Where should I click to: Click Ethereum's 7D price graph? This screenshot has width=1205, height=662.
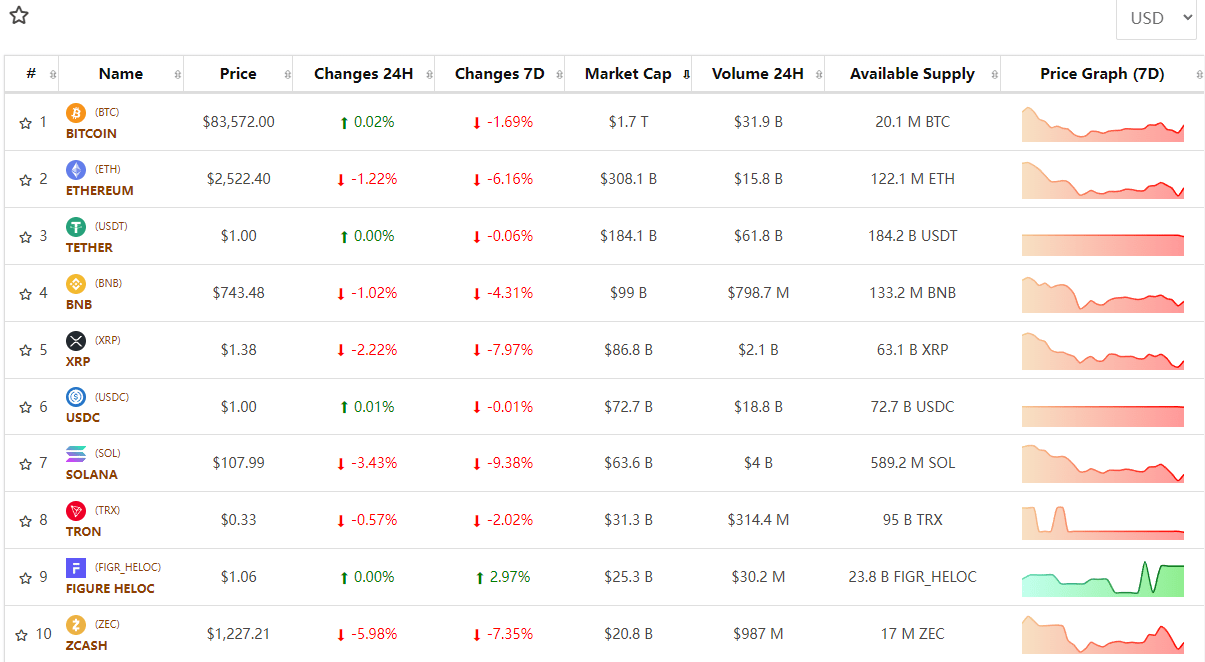coord(1102,180)
